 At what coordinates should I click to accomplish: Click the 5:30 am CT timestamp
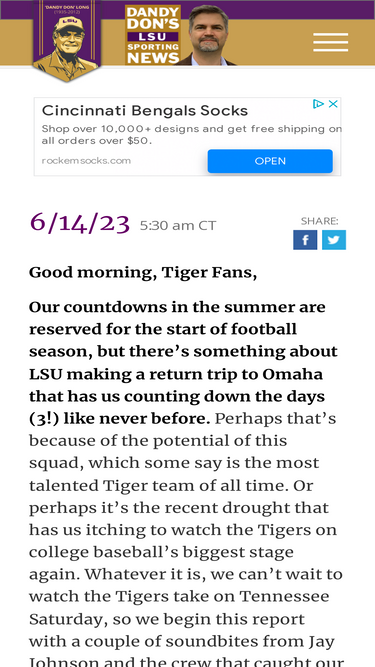pos(178,225)
